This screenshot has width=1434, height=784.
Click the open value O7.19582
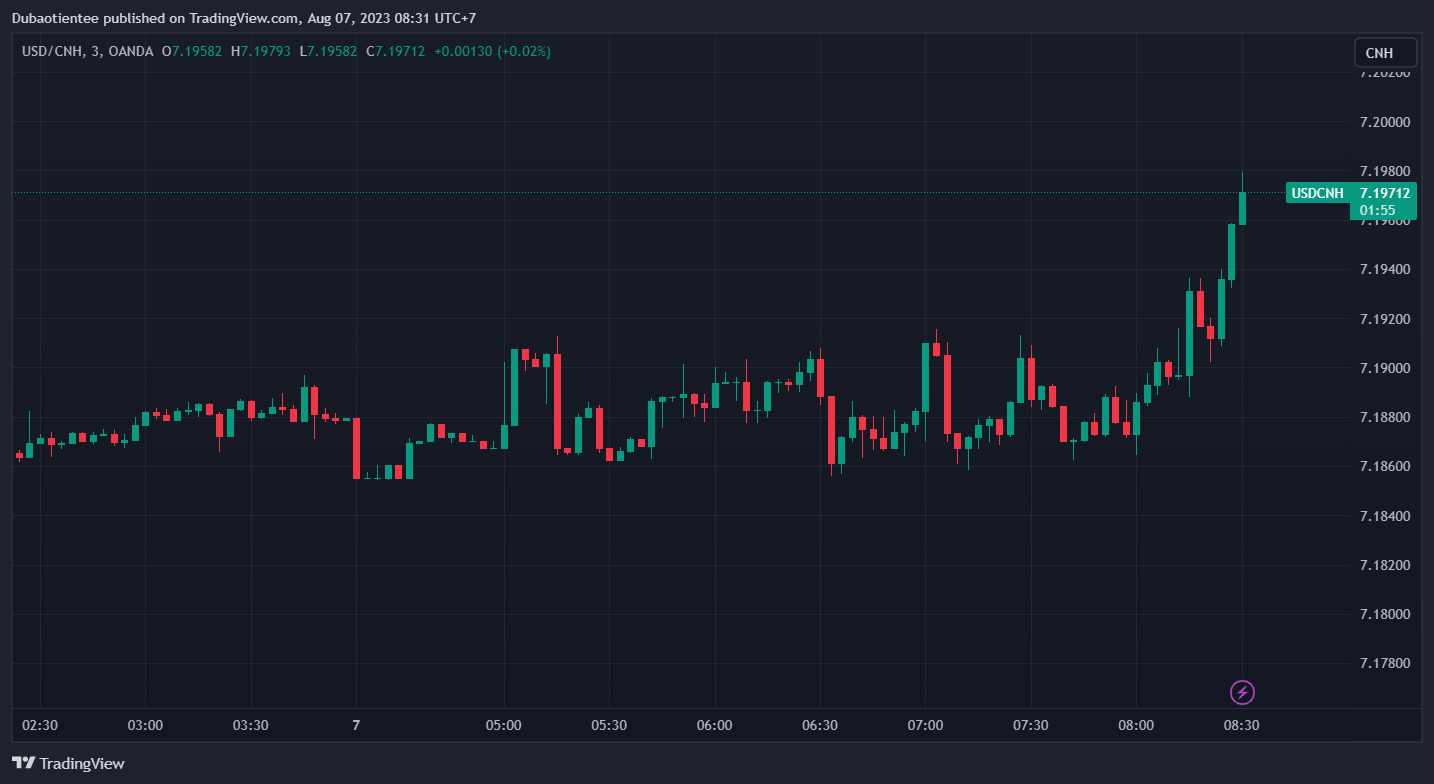click(192, 51)
